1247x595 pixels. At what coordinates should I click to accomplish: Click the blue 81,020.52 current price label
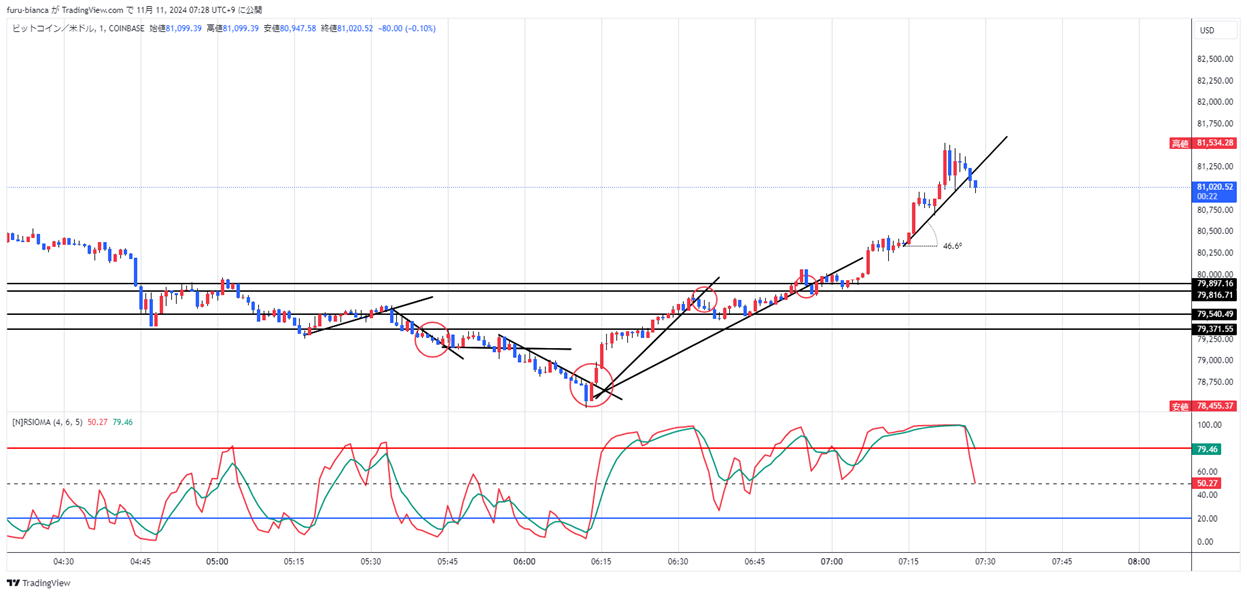1216,186
